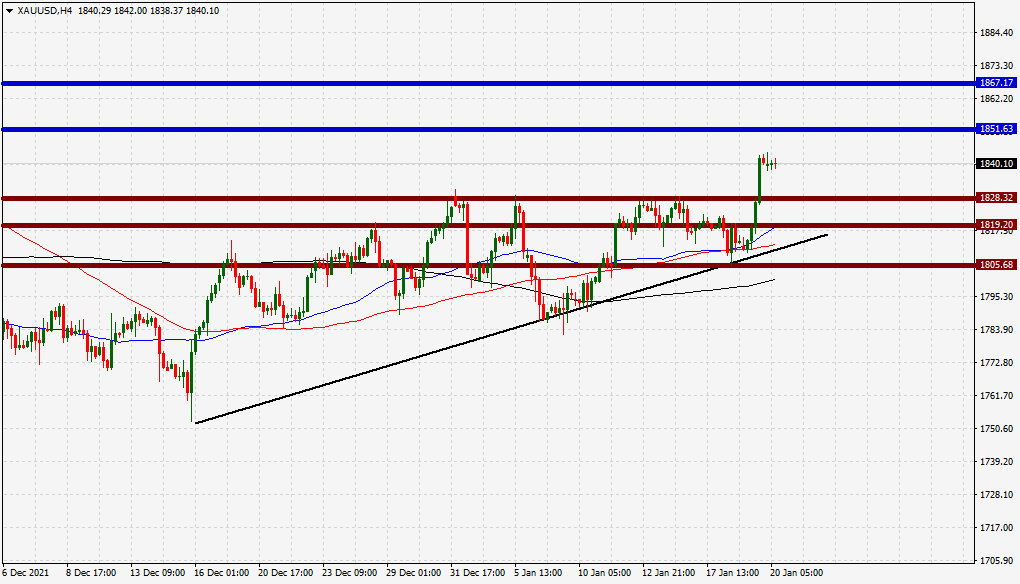This screenshot has width=1020, height=584.
Task: Select the blue horizontal line at 1851.63
Action: click(x=488, y=129)
